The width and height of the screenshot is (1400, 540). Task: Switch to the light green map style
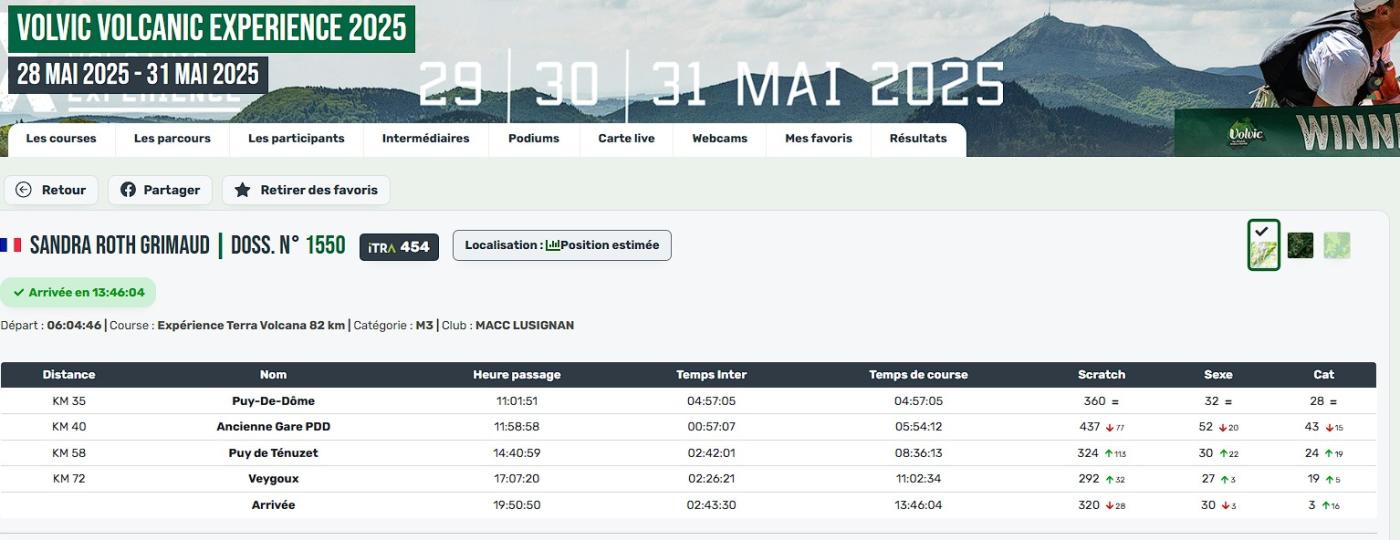pos(1337,245)
